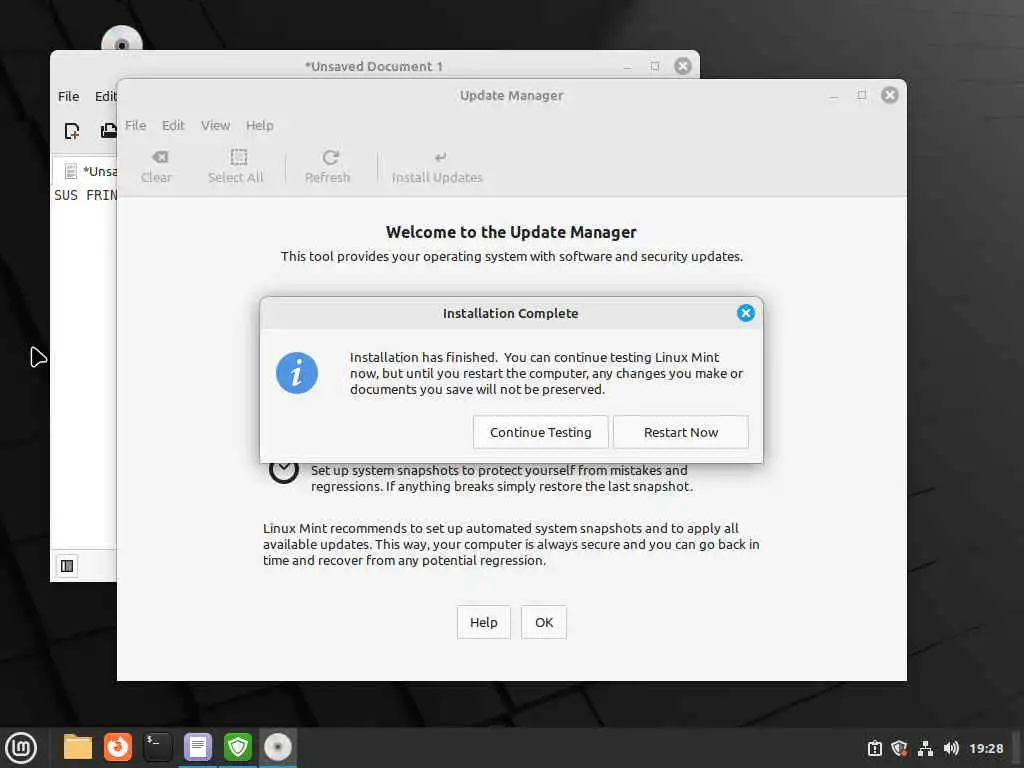Click the blue info icon in the dialog
1024x768 pixels.
[x=296, y=374]
